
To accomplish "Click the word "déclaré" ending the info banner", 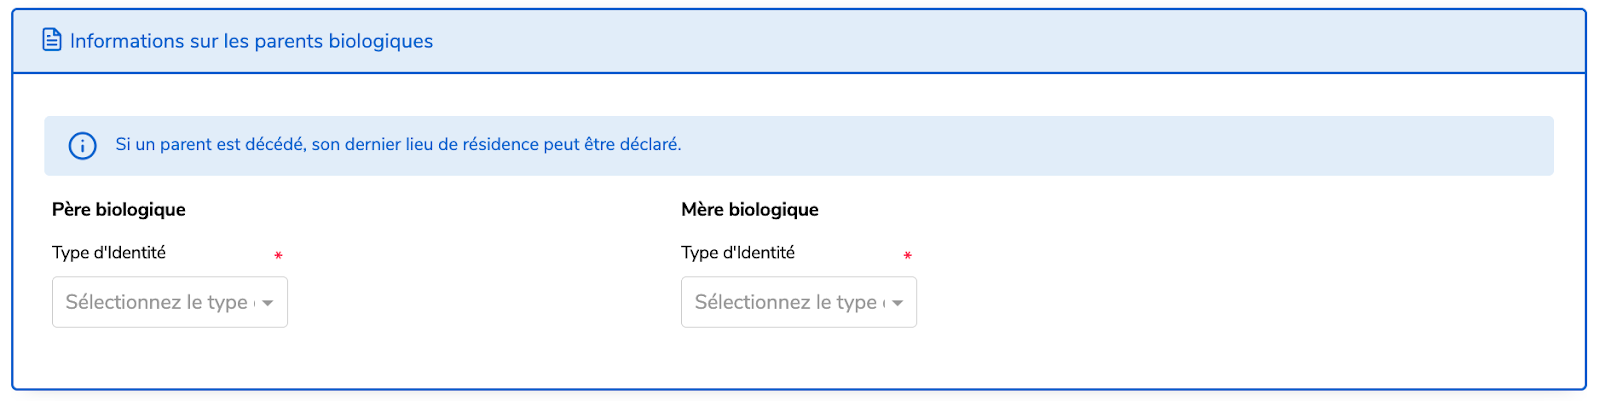I will click(x=650, y=144).
